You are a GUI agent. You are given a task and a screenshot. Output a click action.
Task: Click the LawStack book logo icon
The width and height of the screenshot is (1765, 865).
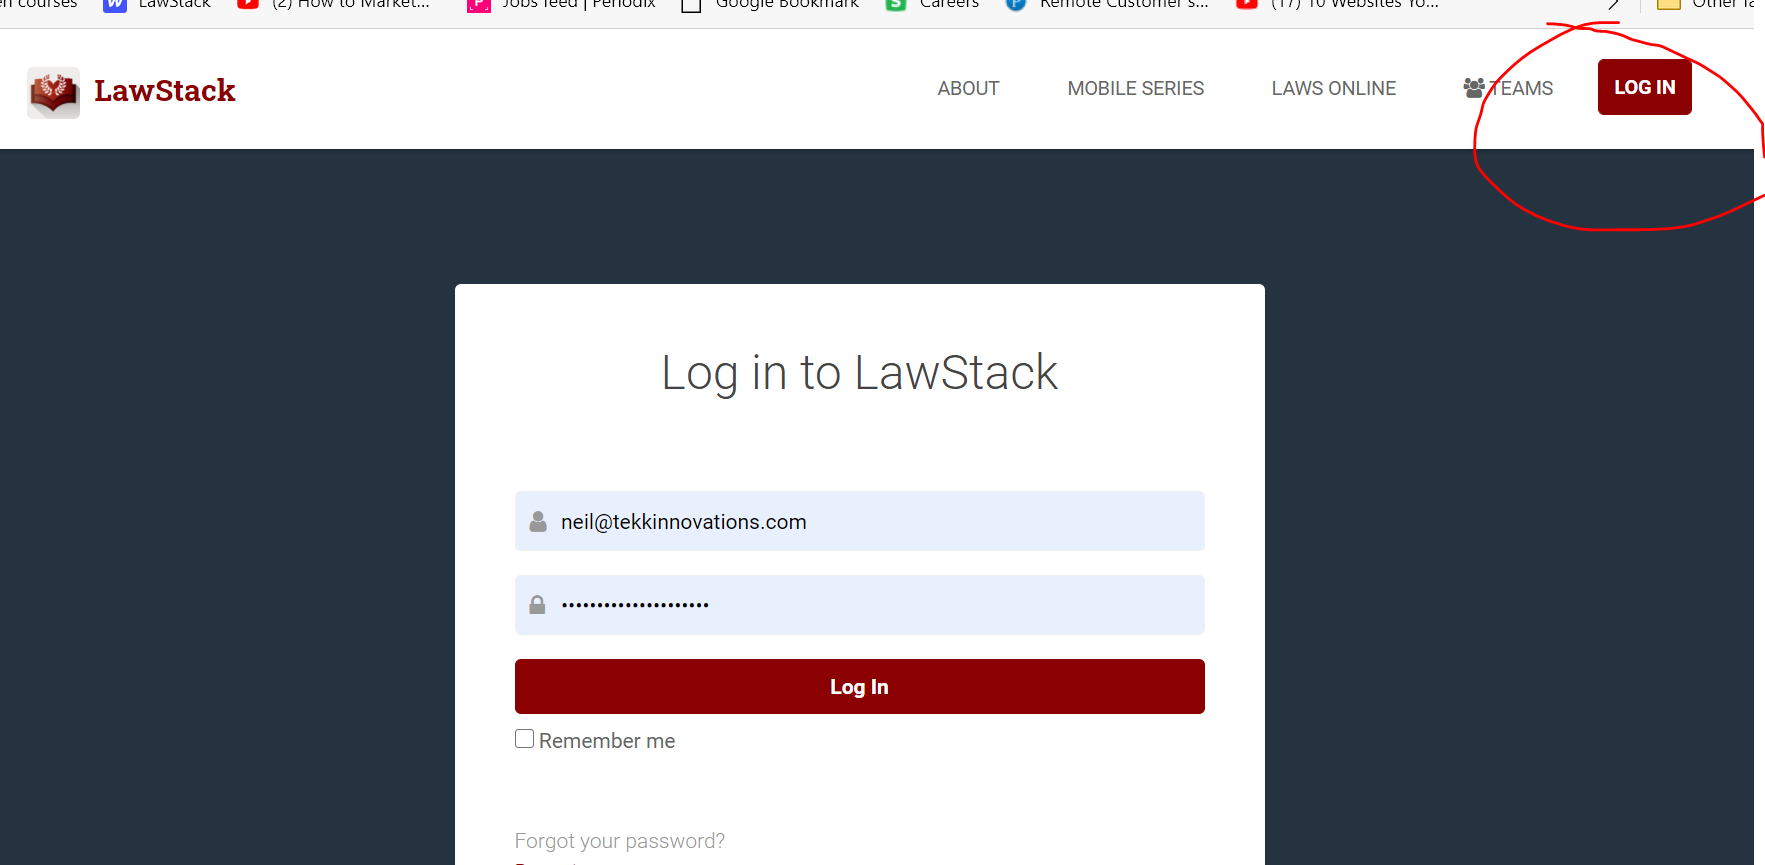coord(54,93)
